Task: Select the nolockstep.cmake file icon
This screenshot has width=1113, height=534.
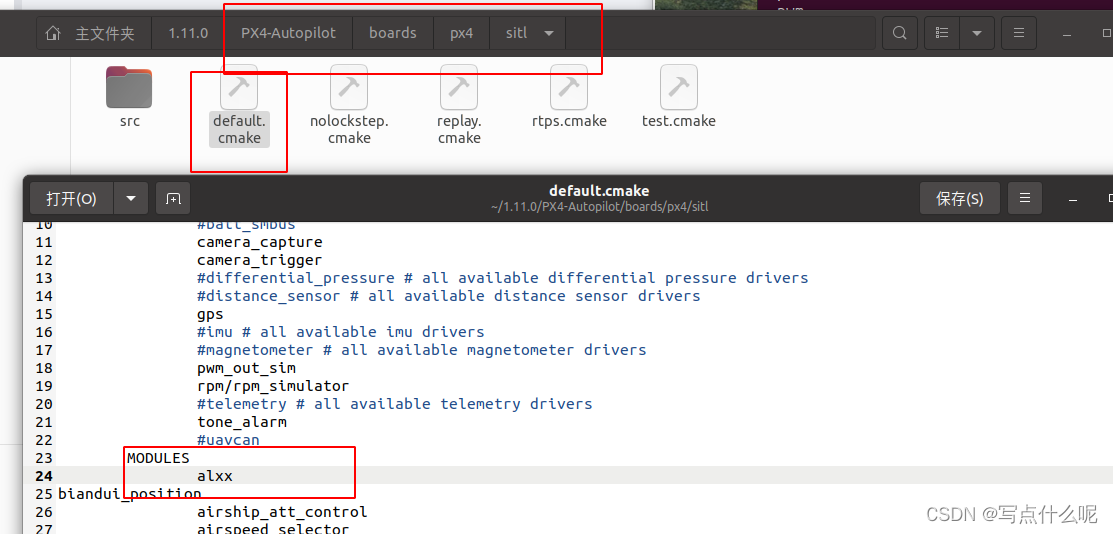Action: [x=349, y=87]
